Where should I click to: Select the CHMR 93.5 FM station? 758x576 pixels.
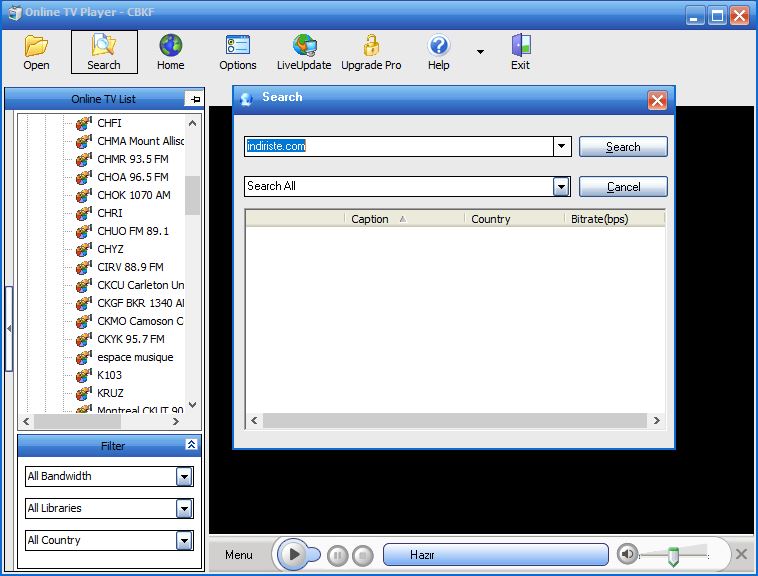[x=133, y=159]
